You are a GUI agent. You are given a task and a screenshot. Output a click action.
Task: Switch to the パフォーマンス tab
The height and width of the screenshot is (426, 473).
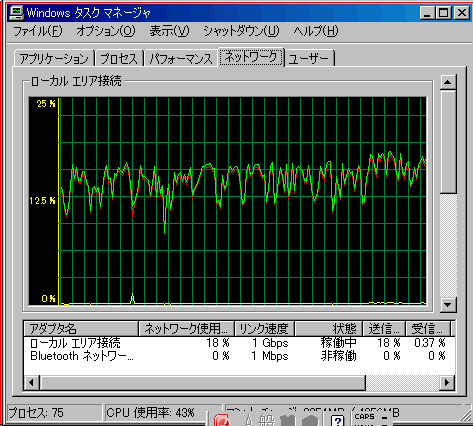[x=181, y=59]
